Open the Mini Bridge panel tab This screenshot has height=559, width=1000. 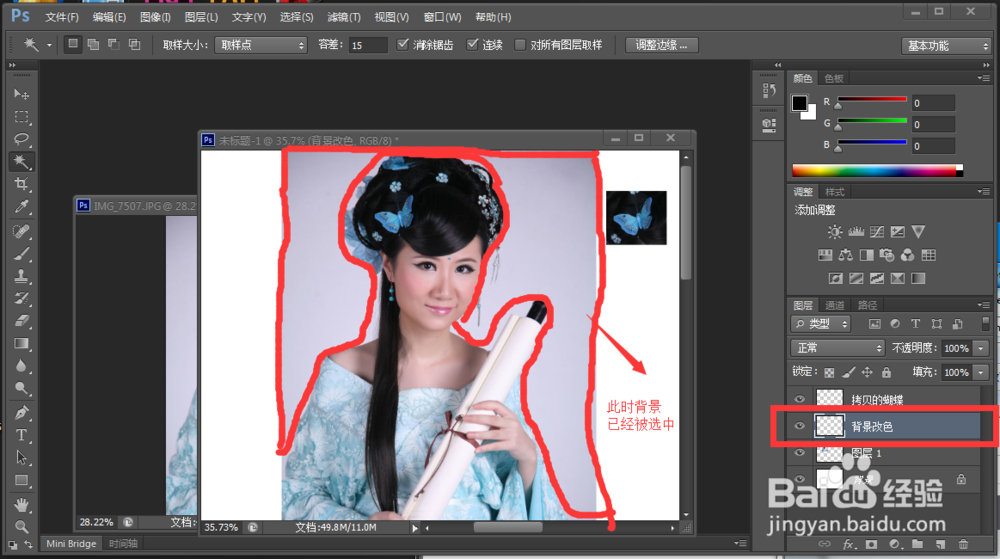(x=71, y=544)
